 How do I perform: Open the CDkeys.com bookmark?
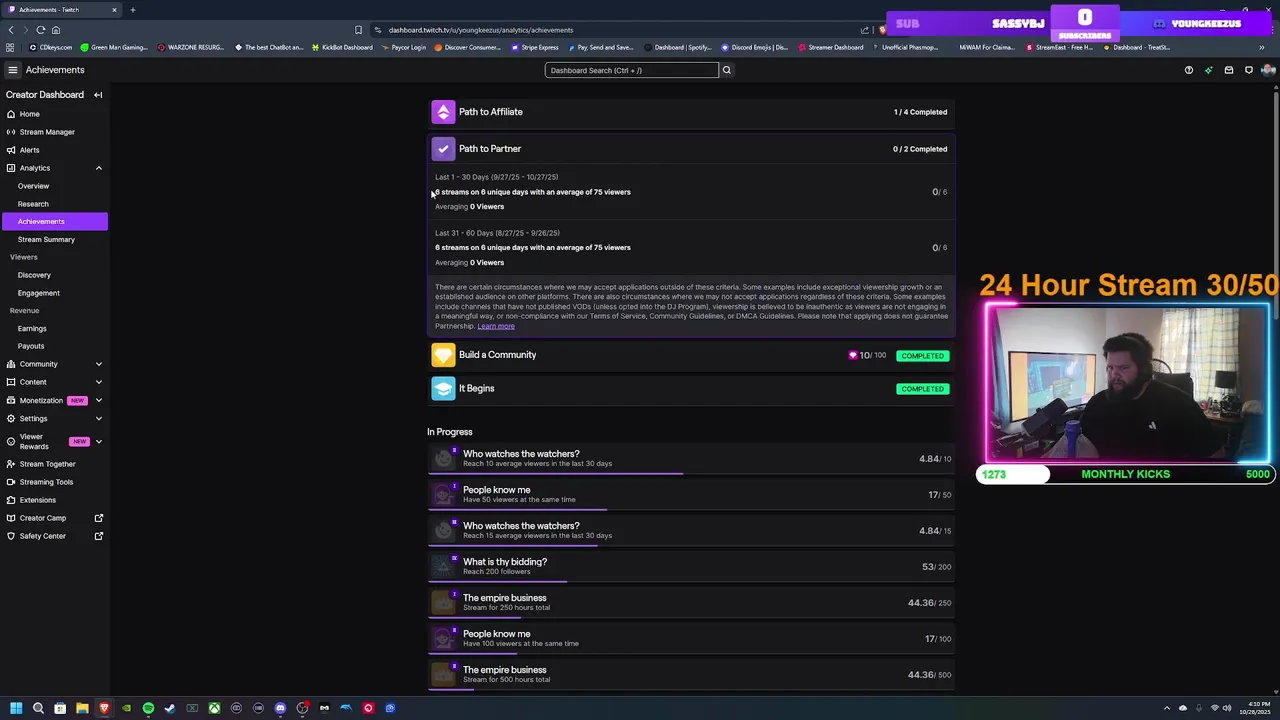coord(50,47)
